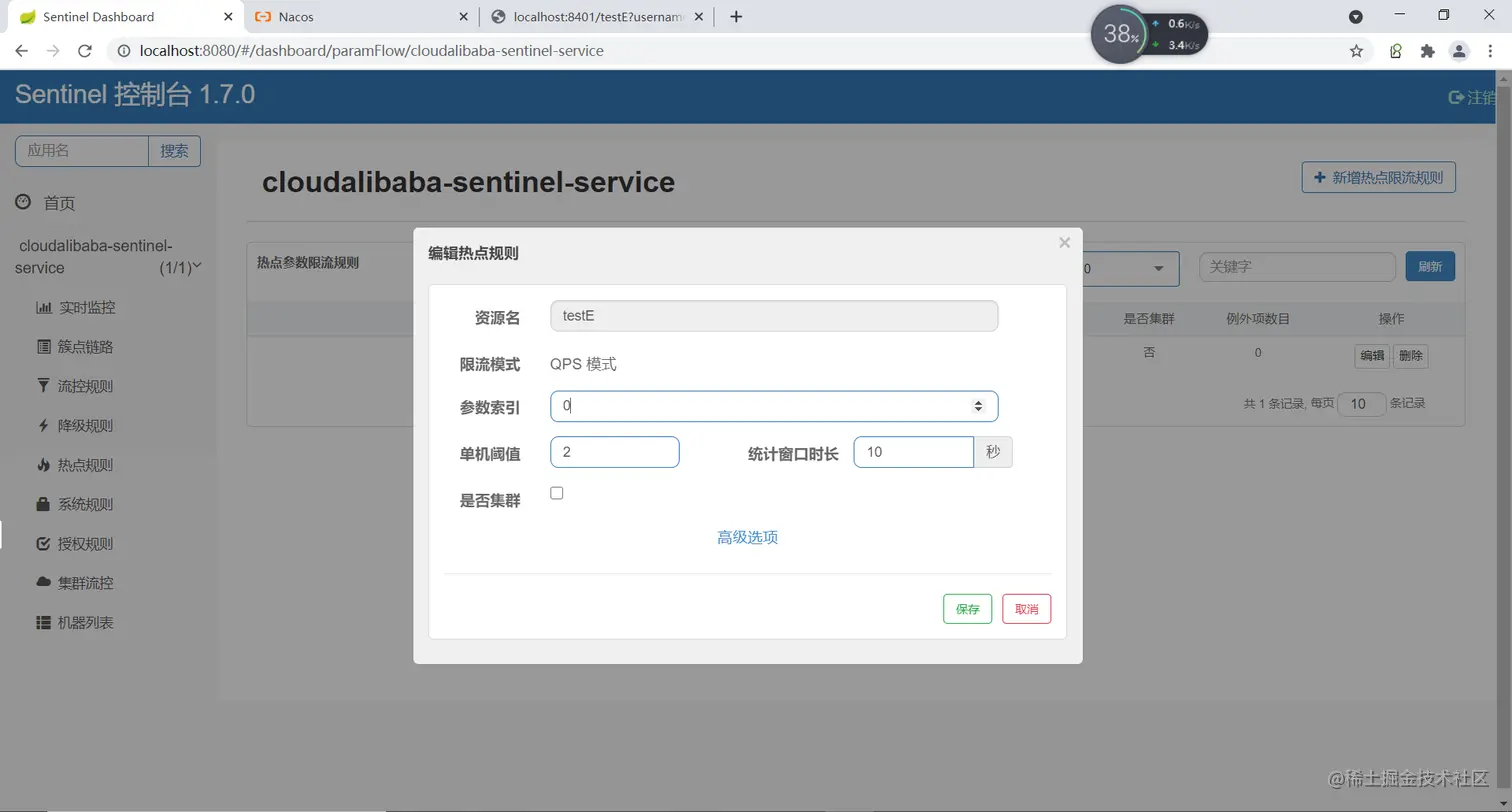Click the address bar URL
The image size is (1512, 812).
coord(371,51)
